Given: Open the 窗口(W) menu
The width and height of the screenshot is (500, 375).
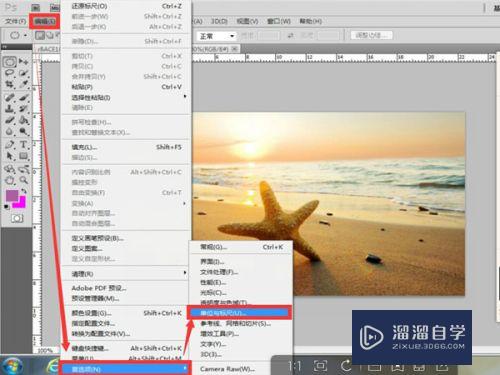Looking at the screenshot, I should click(x=279, y=21).
